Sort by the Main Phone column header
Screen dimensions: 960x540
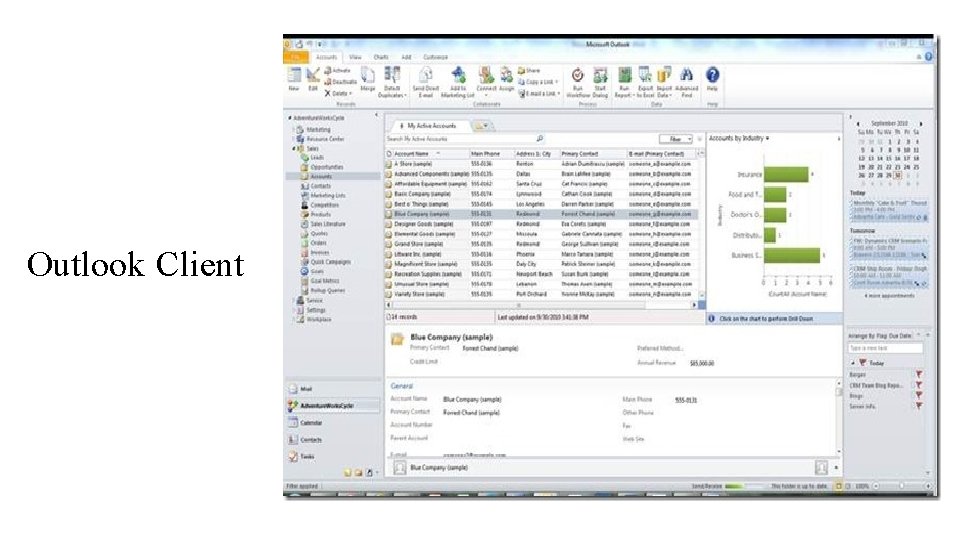pos(491,154)
